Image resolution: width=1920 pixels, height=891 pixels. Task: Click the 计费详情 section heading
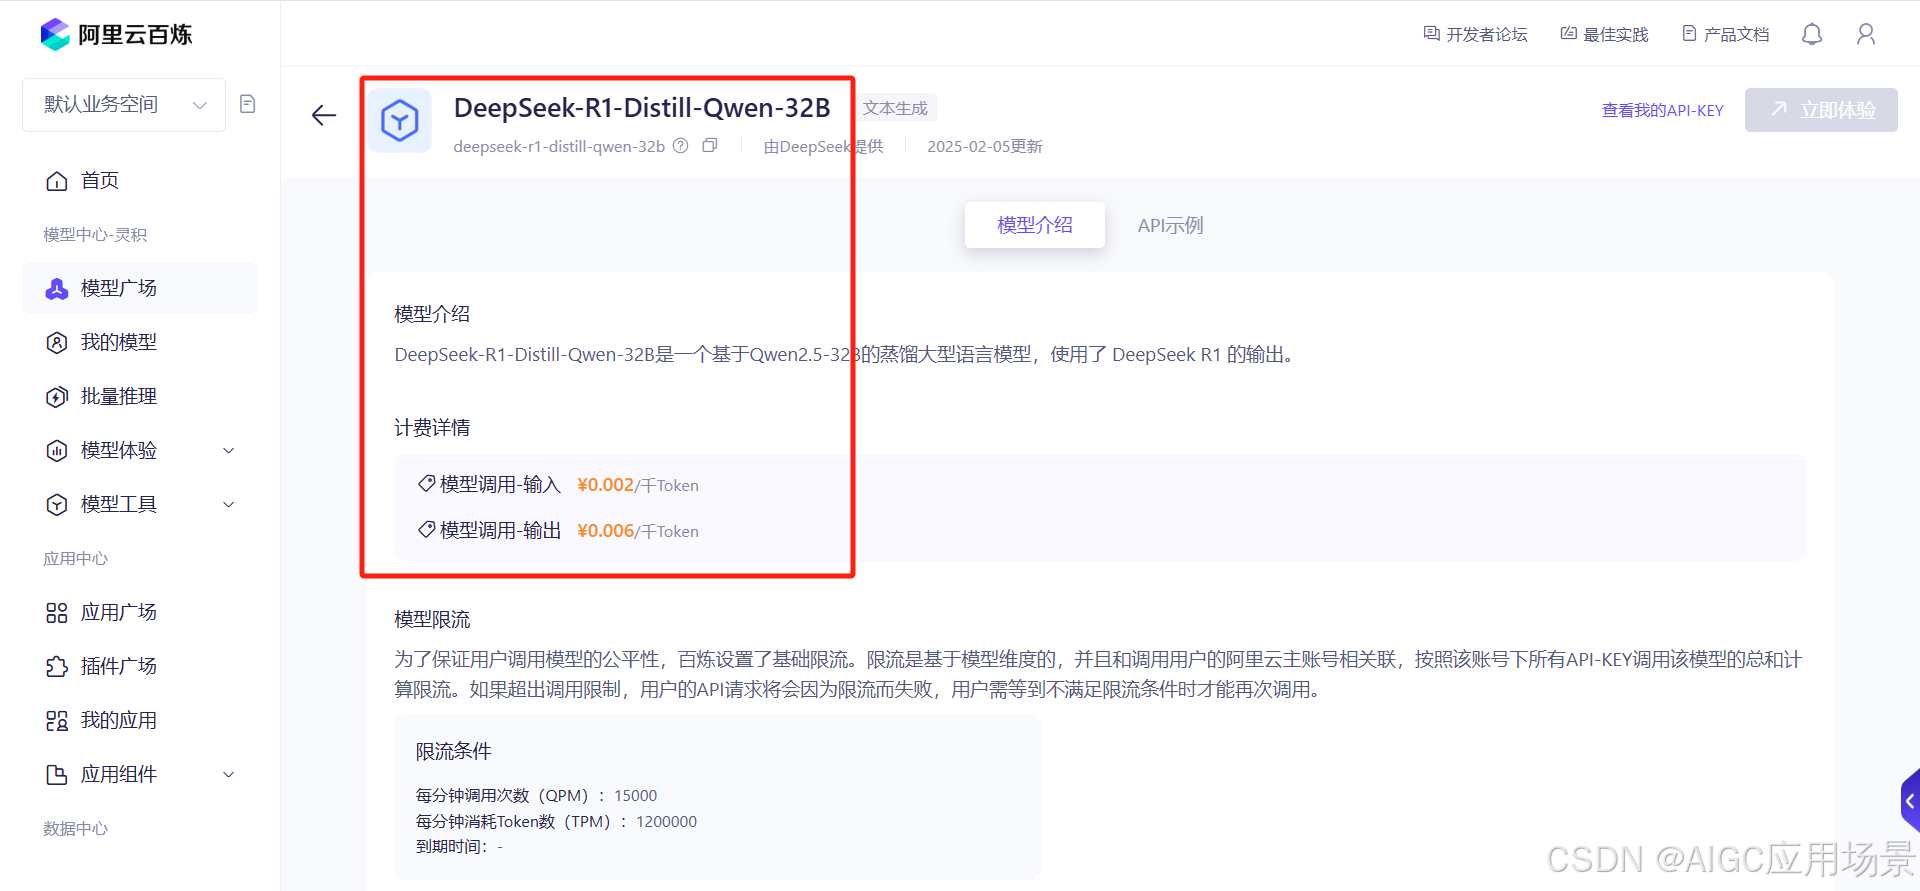click(x=432, y=428)
